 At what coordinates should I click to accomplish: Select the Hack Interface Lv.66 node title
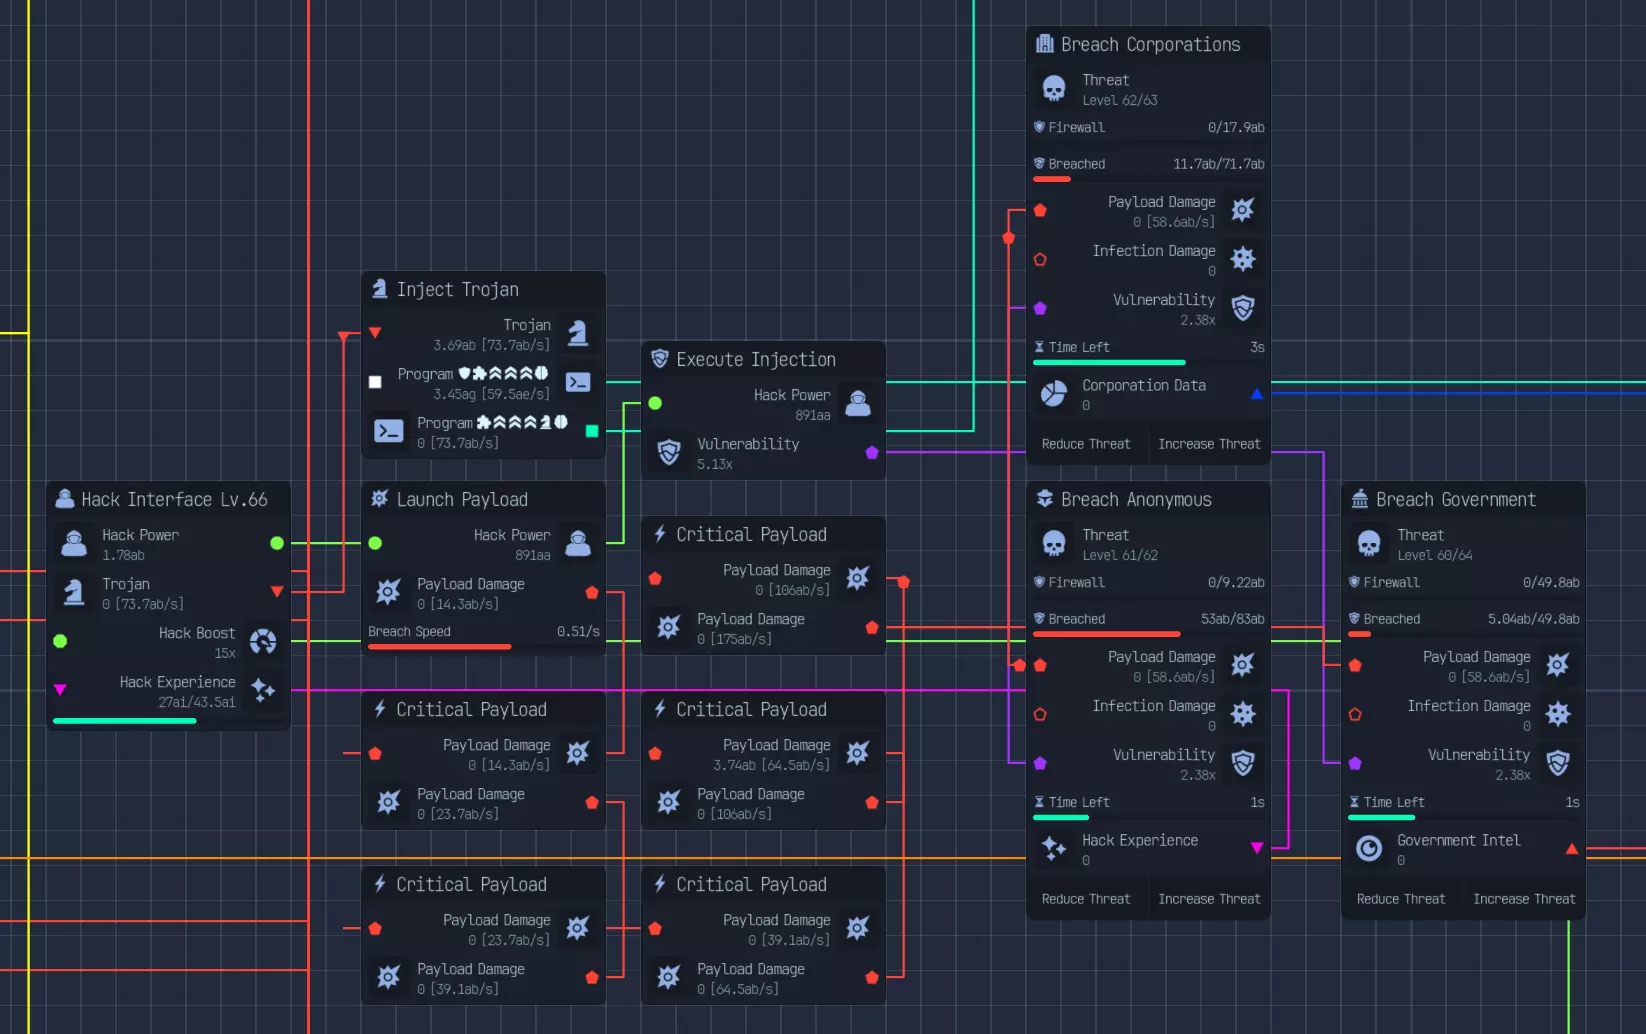[174, 500]
